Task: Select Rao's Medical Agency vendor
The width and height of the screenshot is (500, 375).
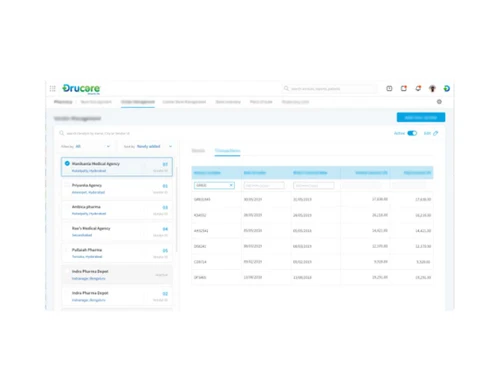Action: (x=117, y=232)
